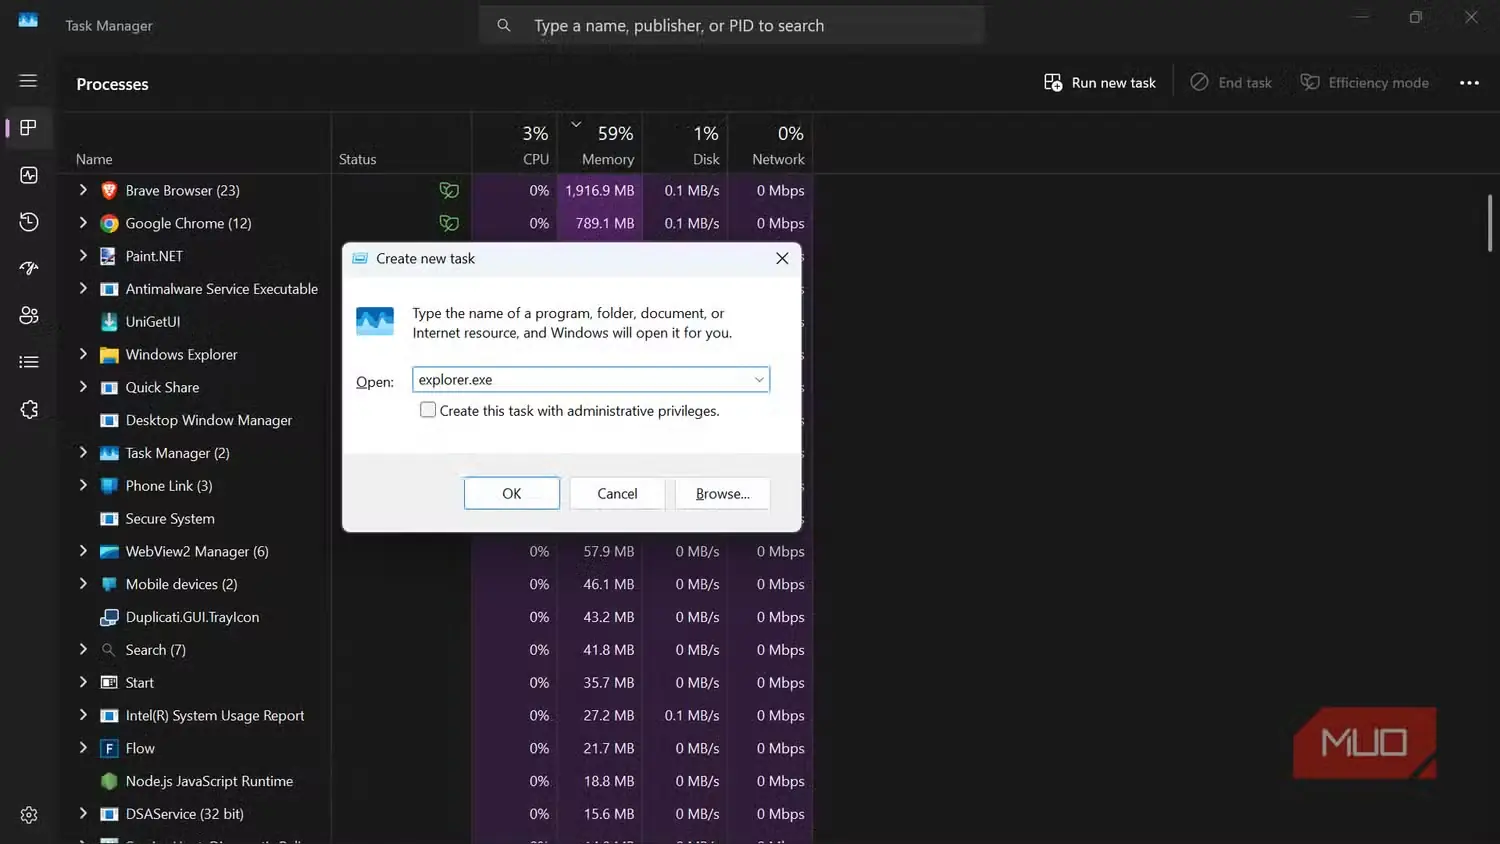Click Google Chrome memory value 789.1 MB
The height and width of the screenshot is (844, 1500).
pyautogui.click(x=605, y=224)
